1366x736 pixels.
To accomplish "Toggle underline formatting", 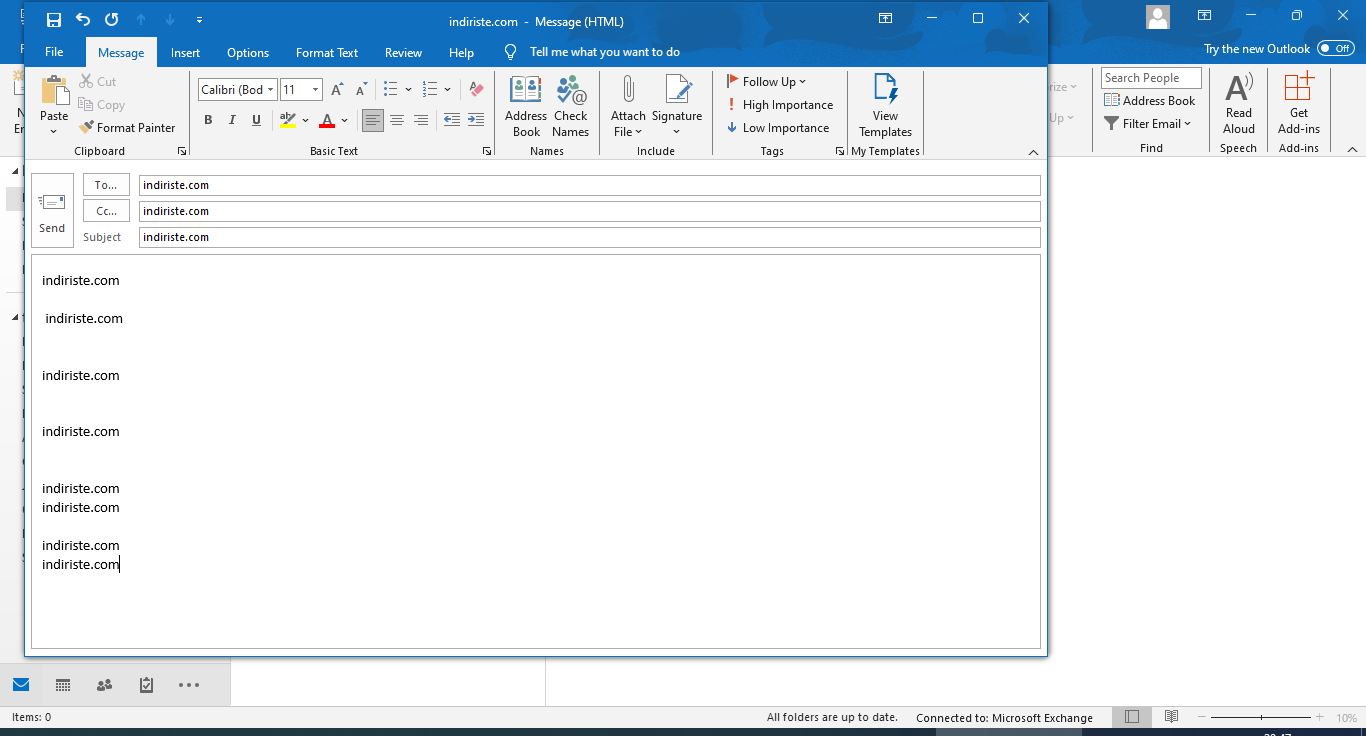I will click(256, 120).
